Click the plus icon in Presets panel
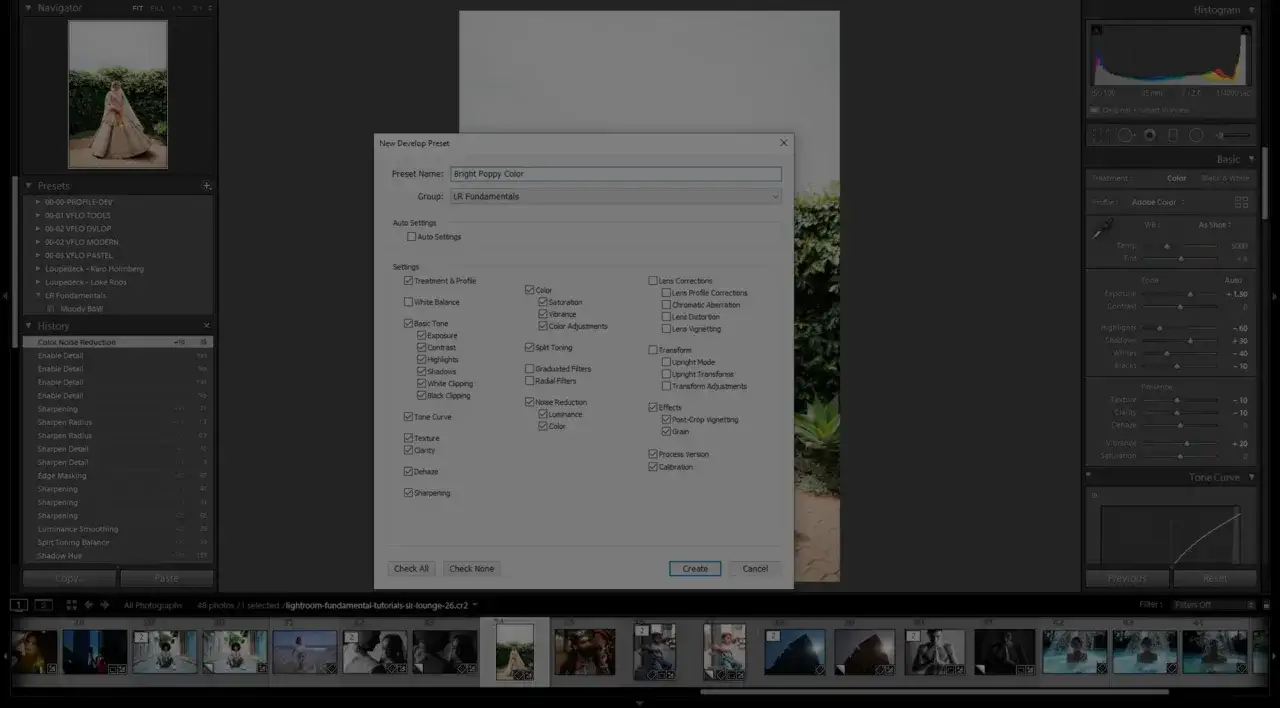The height and width of the screenshot is (708, 1280). (x=207, y=186)
